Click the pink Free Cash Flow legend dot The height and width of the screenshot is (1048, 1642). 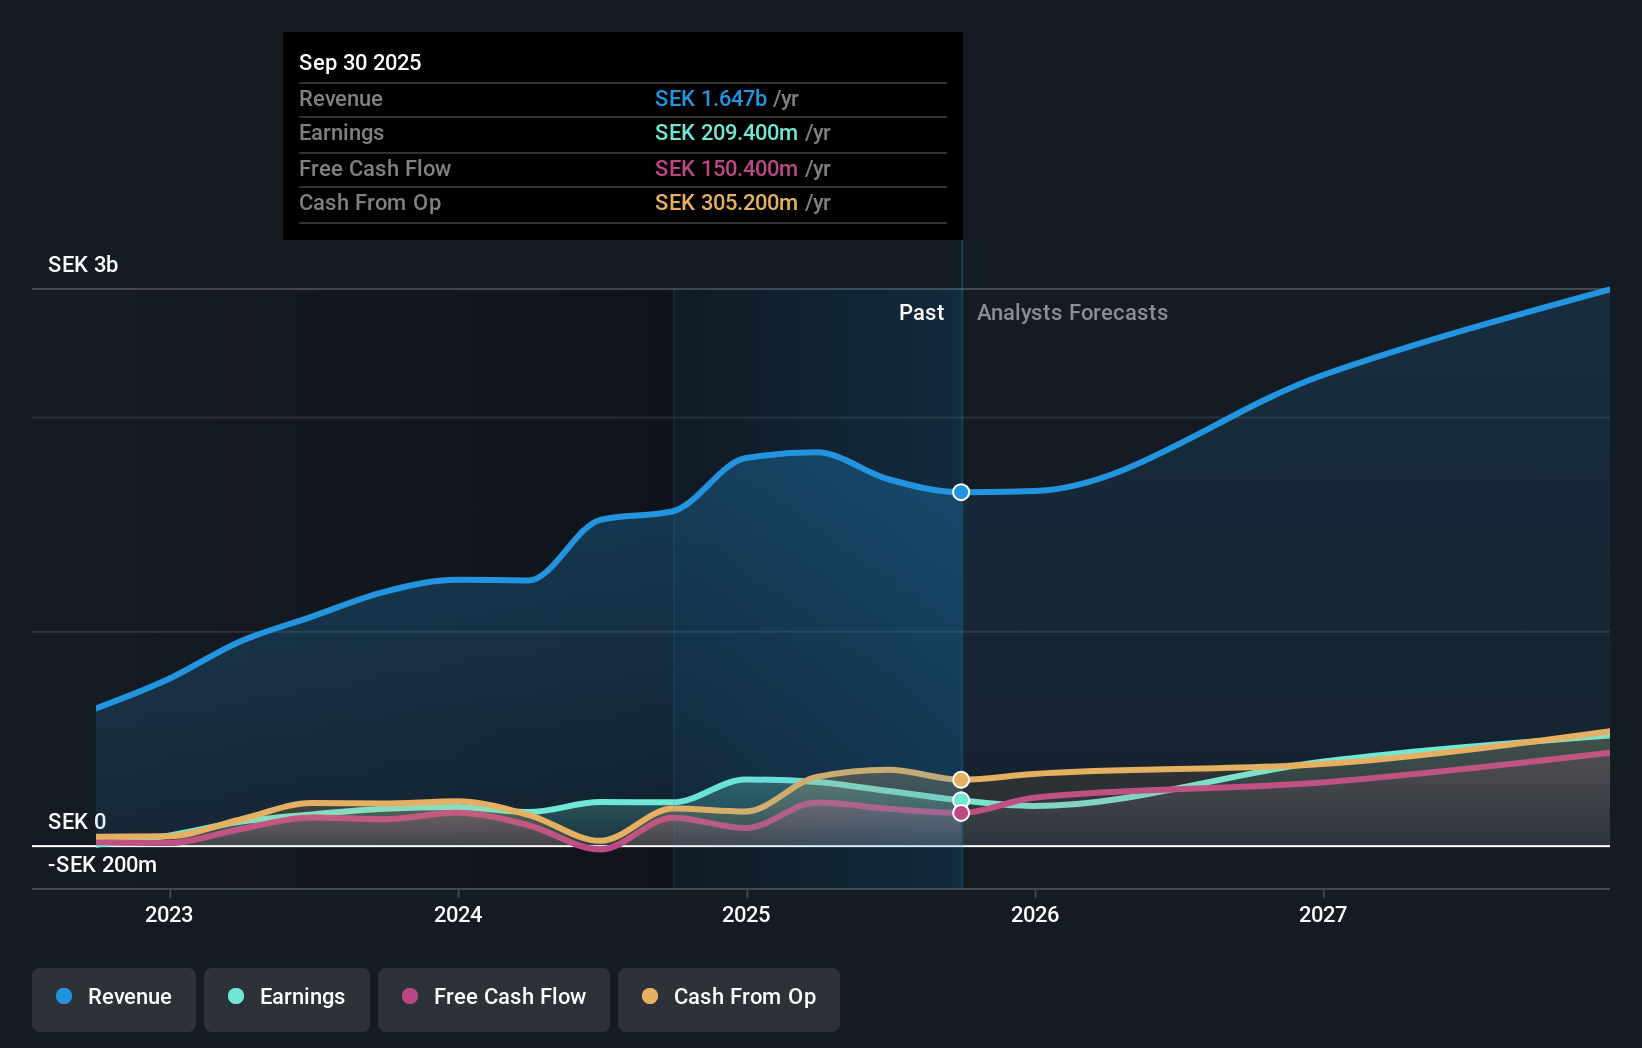coord(409,997)
